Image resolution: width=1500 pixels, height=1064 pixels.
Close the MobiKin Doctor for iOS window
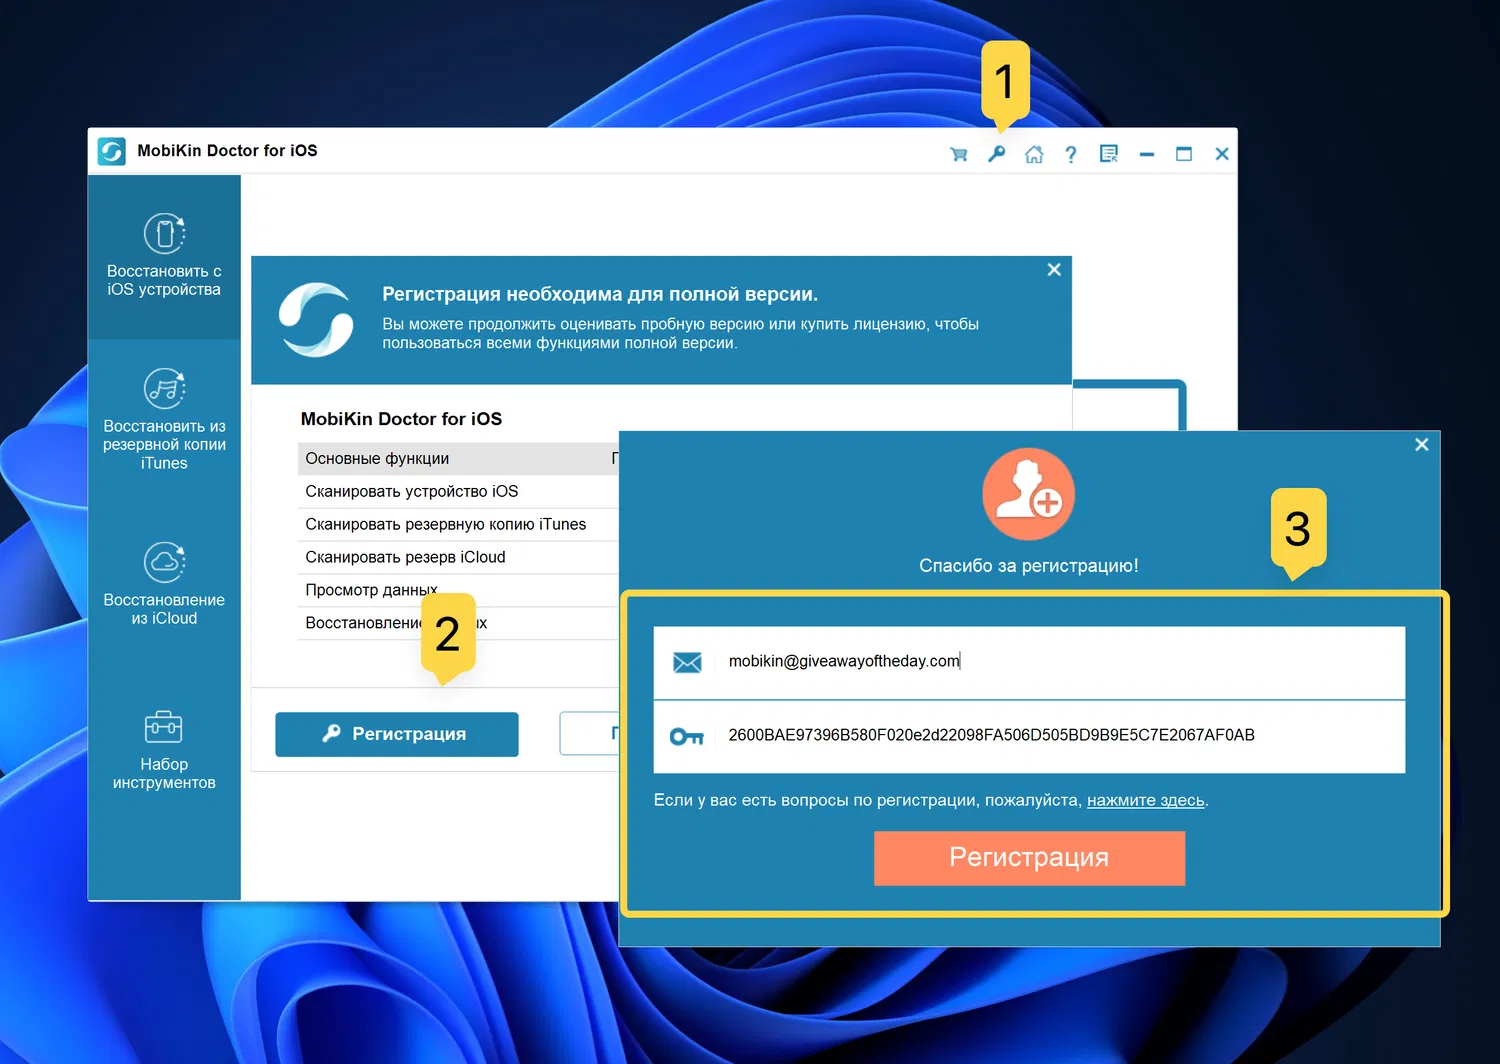pos(1222,154)
